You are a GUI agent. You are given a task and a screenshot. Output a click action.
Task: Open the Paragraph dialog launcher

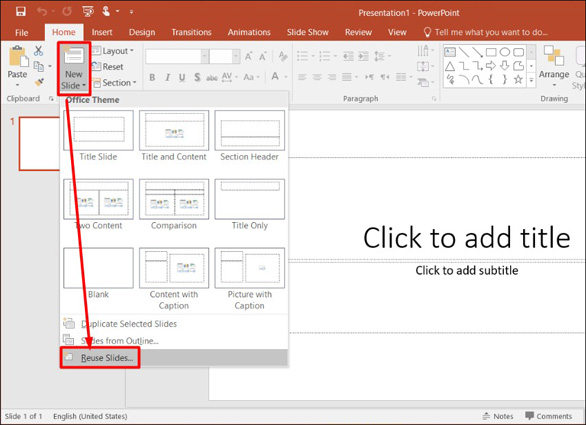click(434, 99)
